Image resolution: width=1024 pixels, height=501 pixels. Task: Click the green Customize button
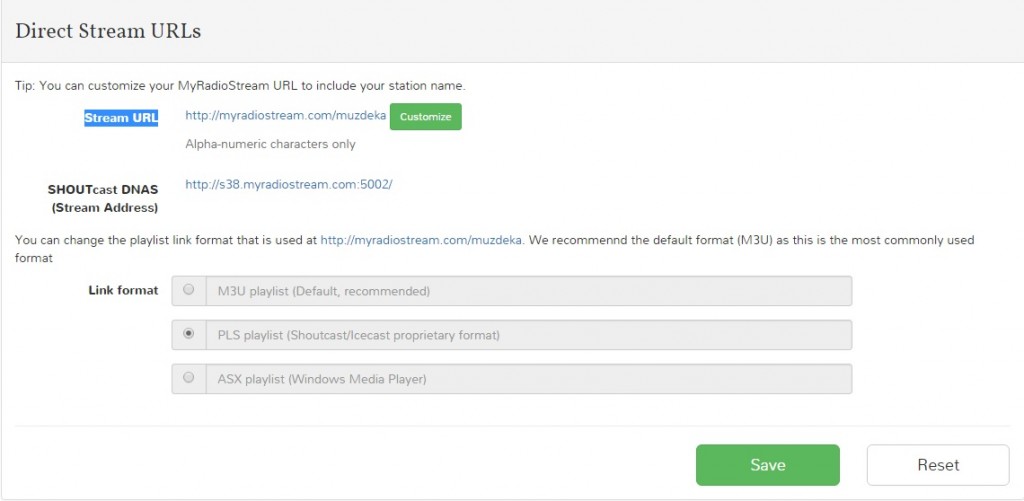(x=425, y=117)
